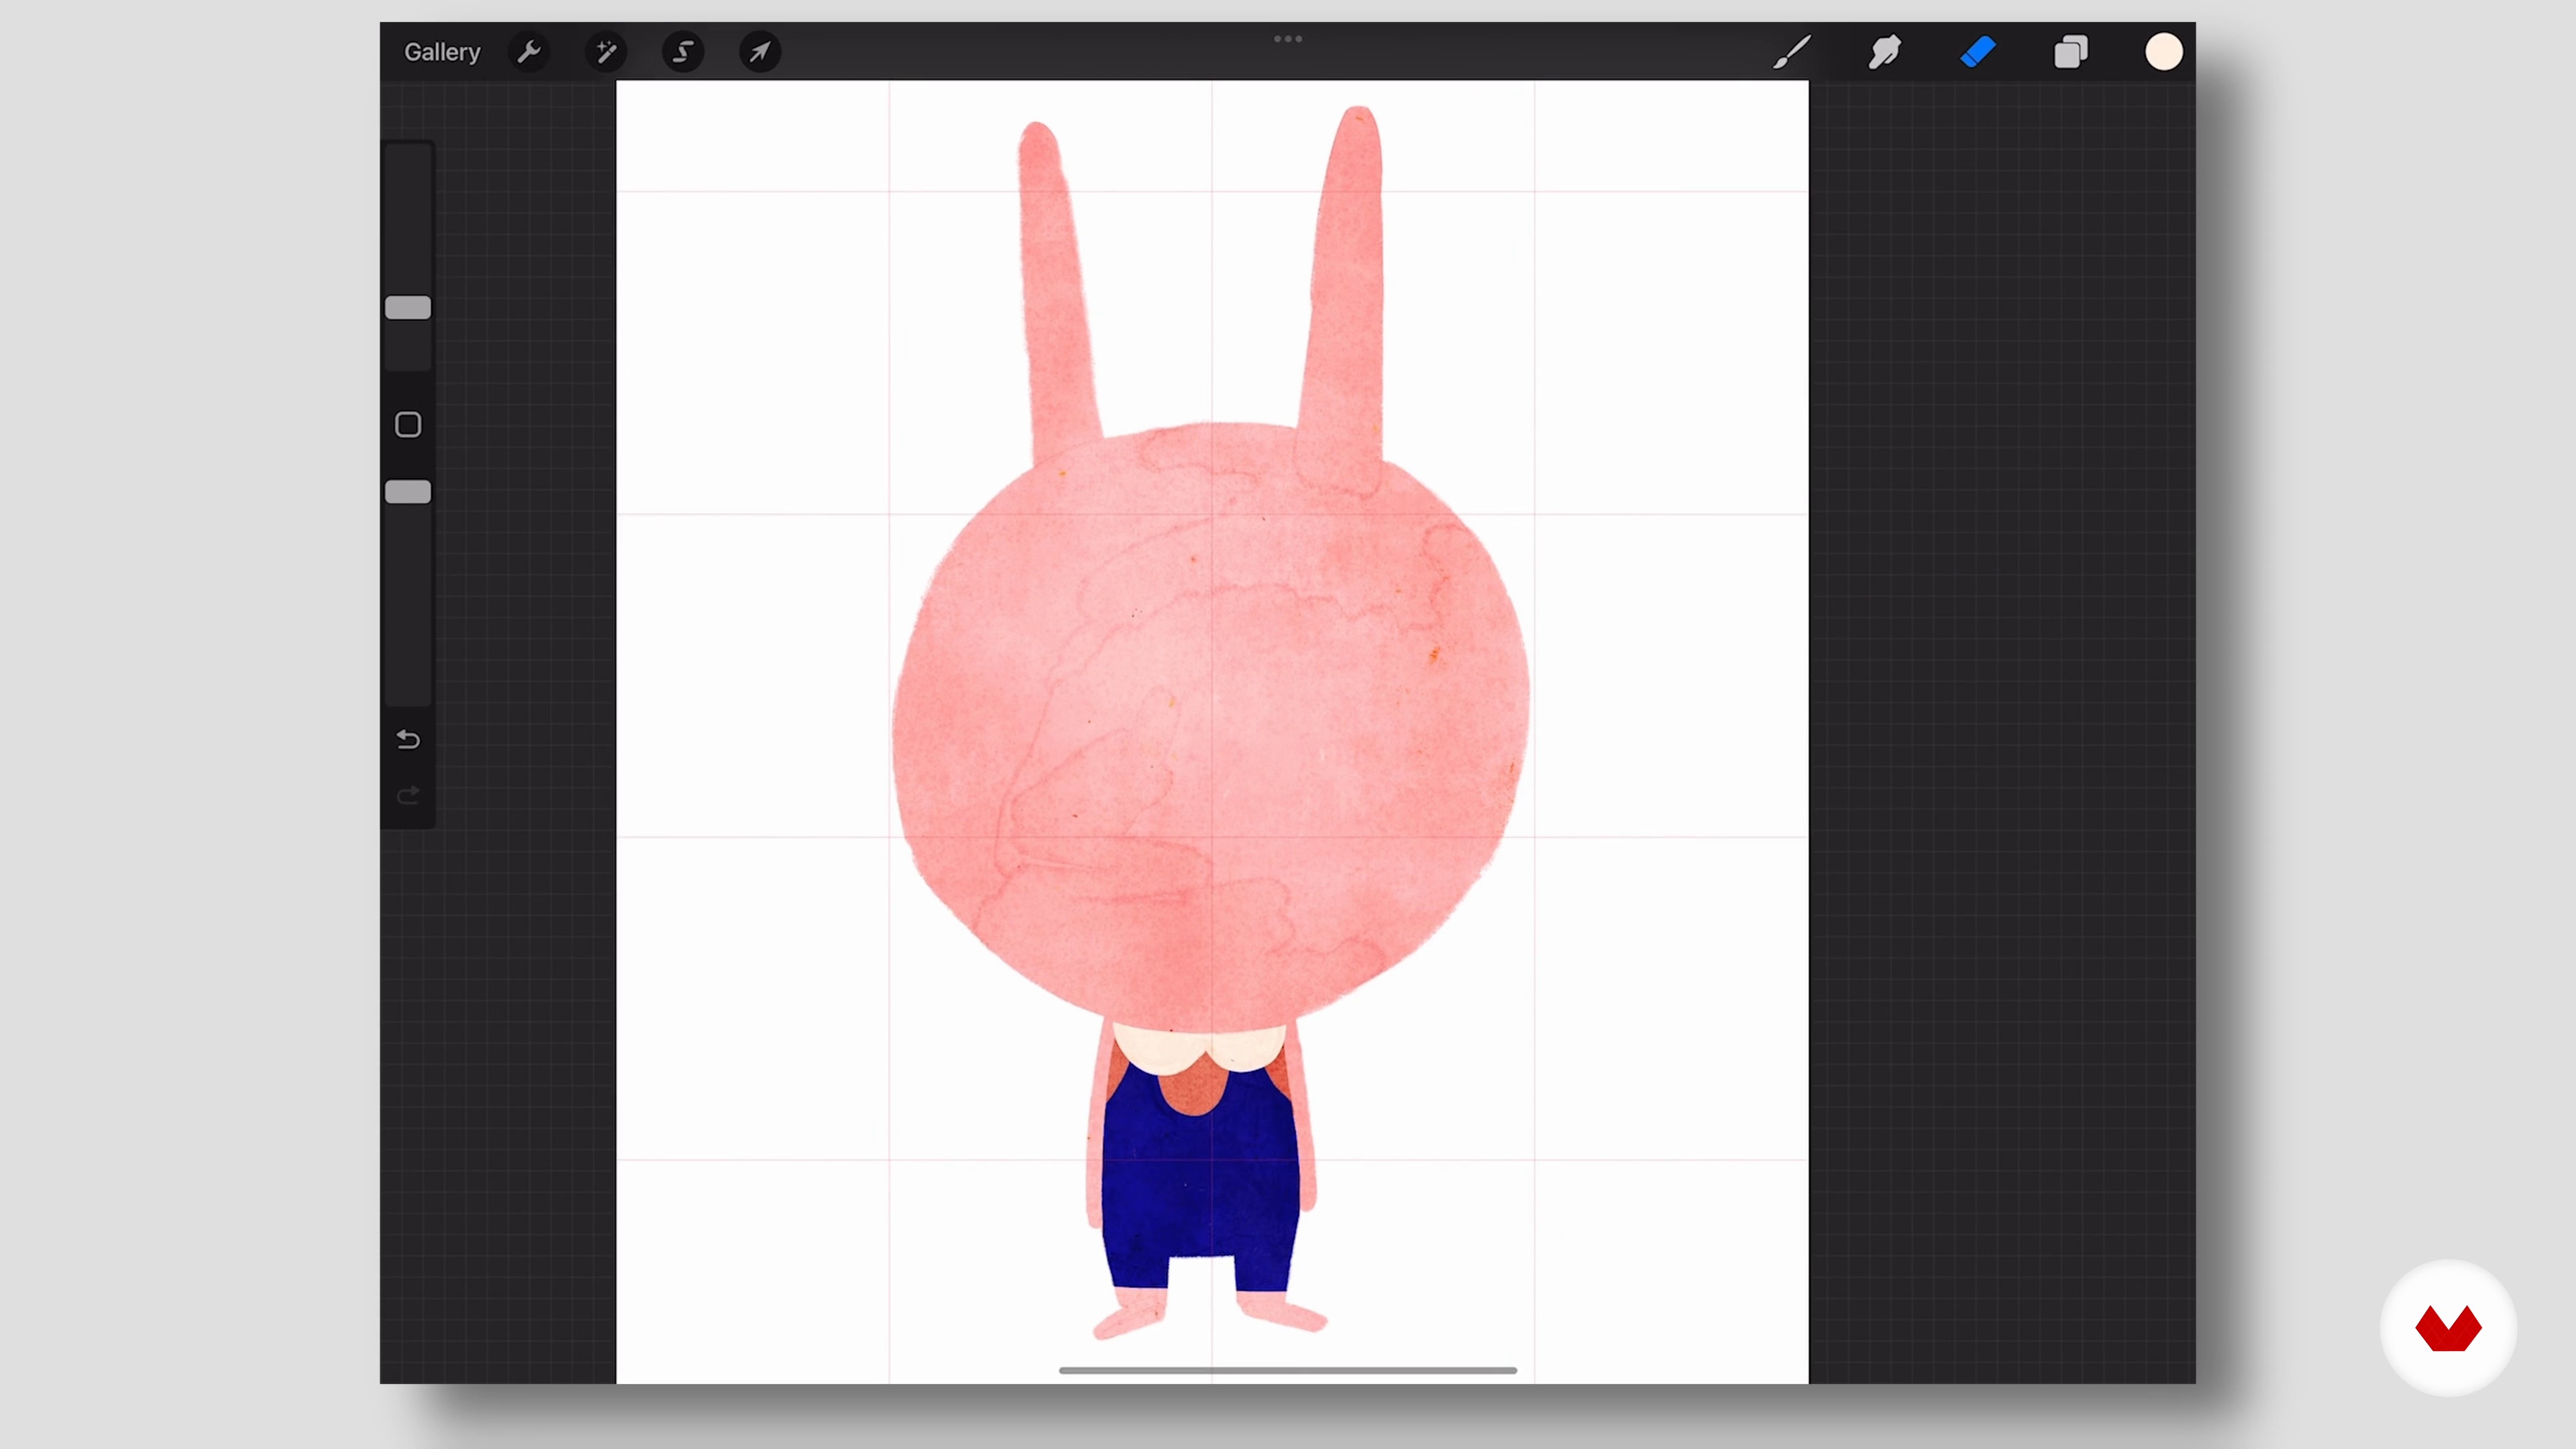Select the Eraser tool
The width and height of the screenshot is (2576, 1449).
pos(1978,52)
